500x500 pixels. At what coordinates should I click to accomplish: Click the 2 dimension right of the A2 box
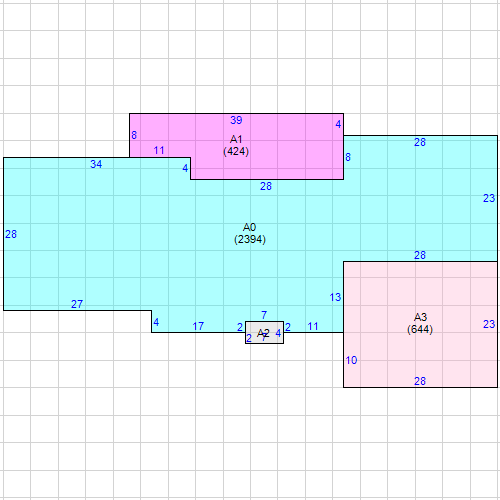tap(288, 327)
